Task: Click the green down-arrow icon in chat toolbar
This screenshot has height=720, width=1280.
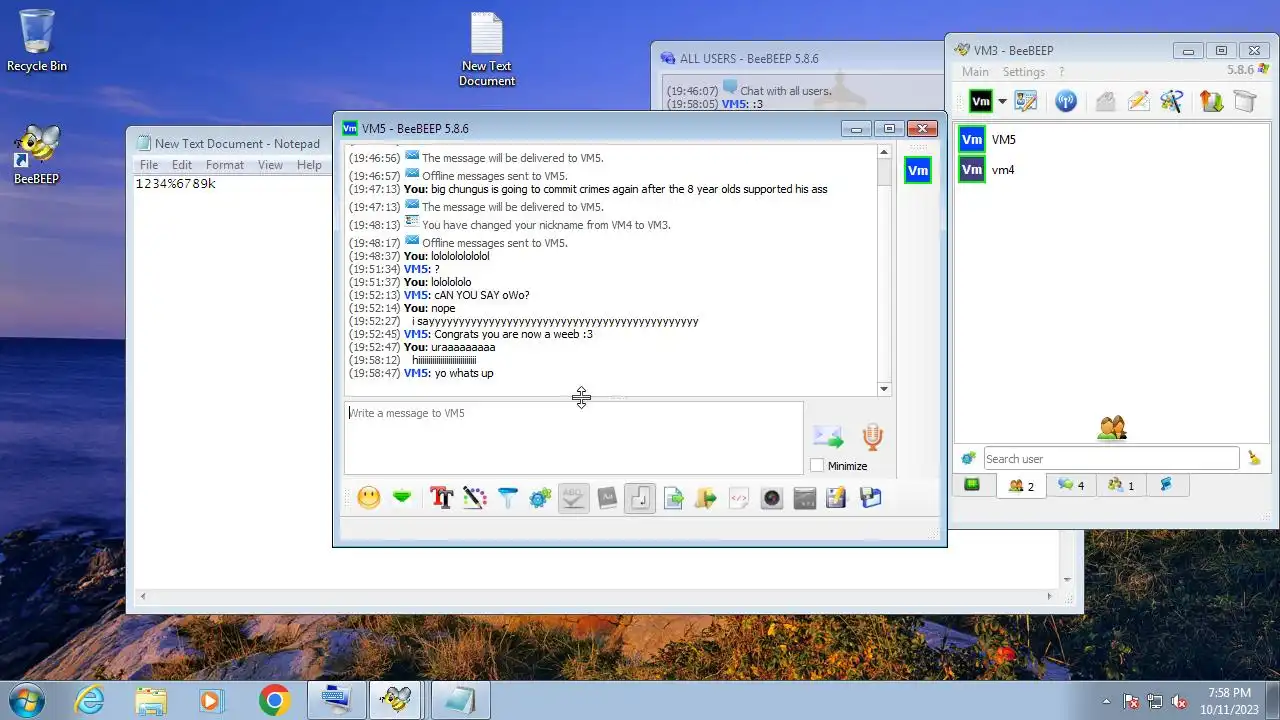Action: 402,497
